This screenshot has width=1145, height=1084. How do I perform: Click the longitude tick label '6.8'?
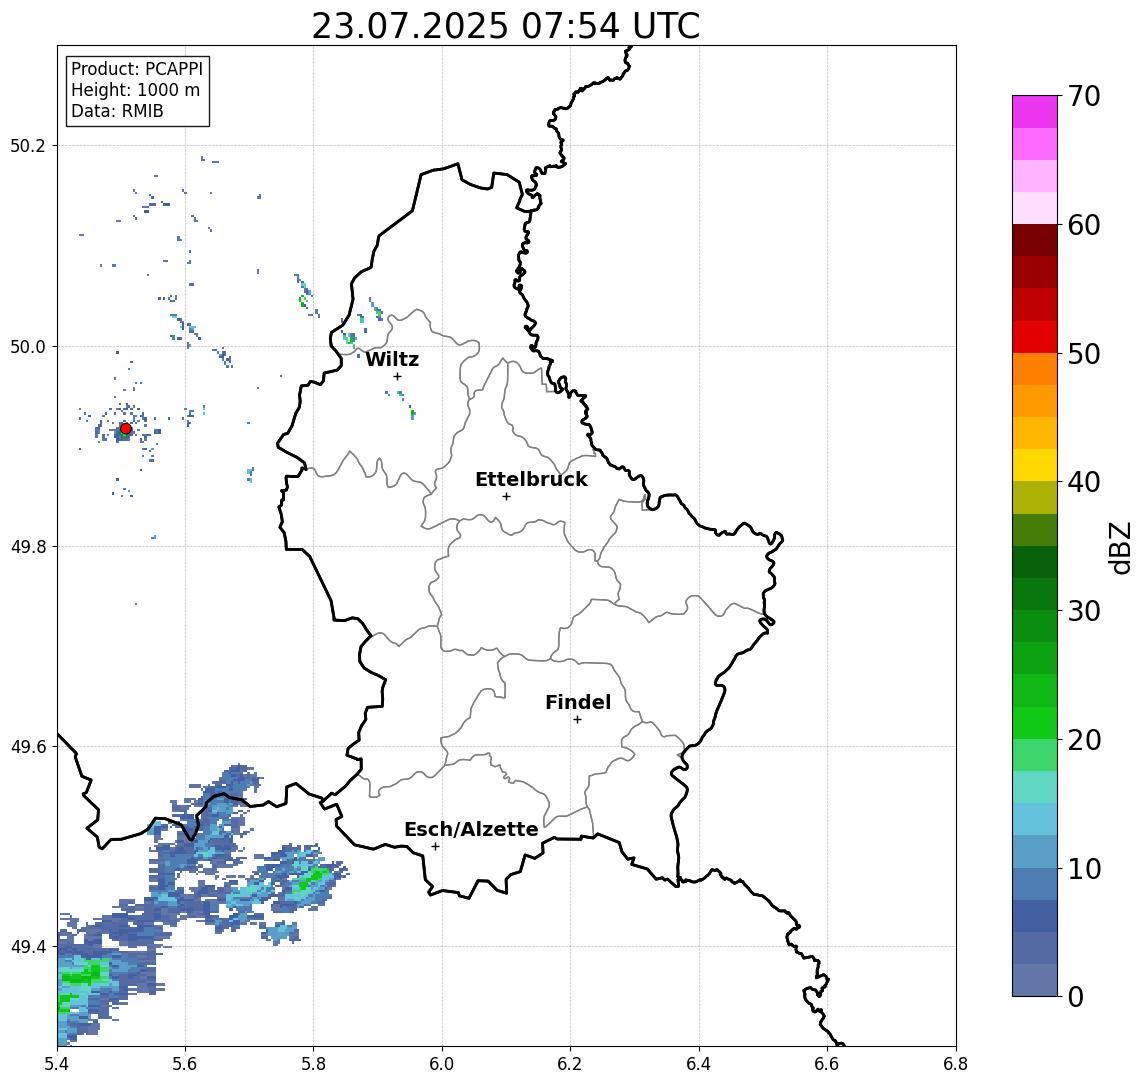coord(956,1064)
